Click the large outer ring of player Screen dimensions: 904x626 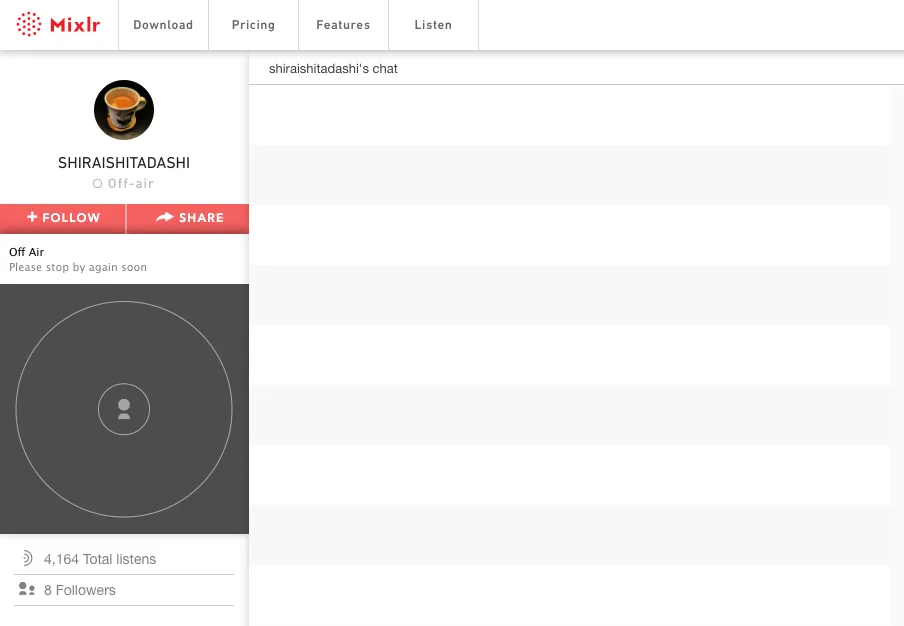click(124, 302)
